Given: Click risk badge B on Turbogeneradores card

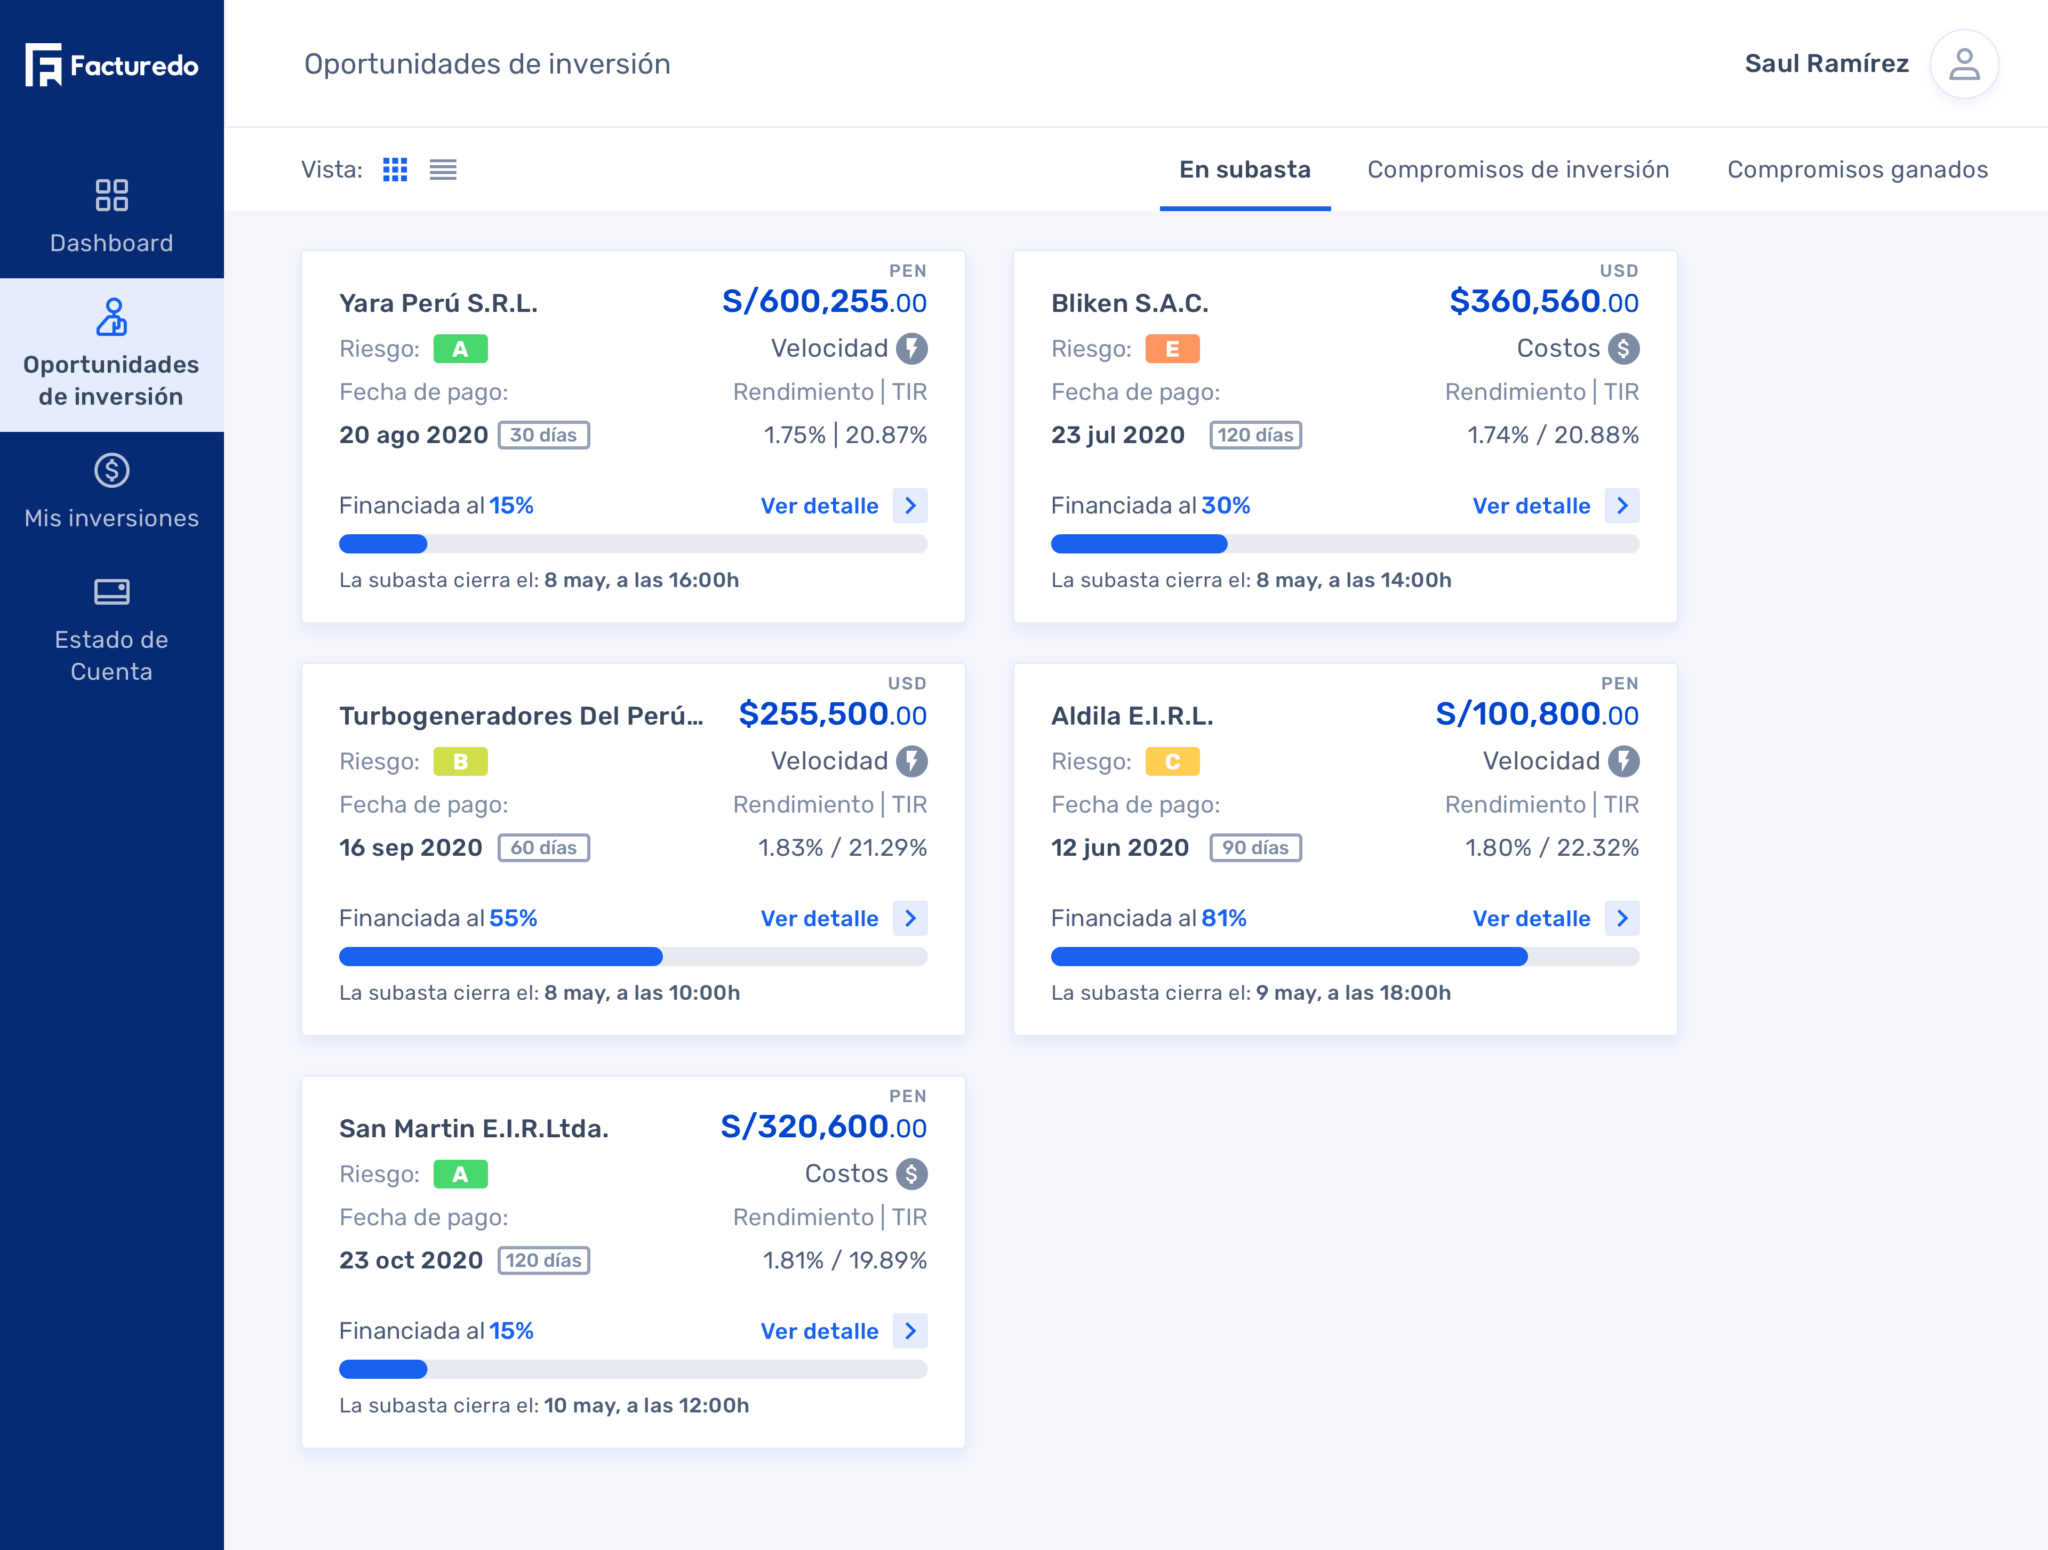Looking at the screenshot, I should pyautogui.click(x=460, y=762).
